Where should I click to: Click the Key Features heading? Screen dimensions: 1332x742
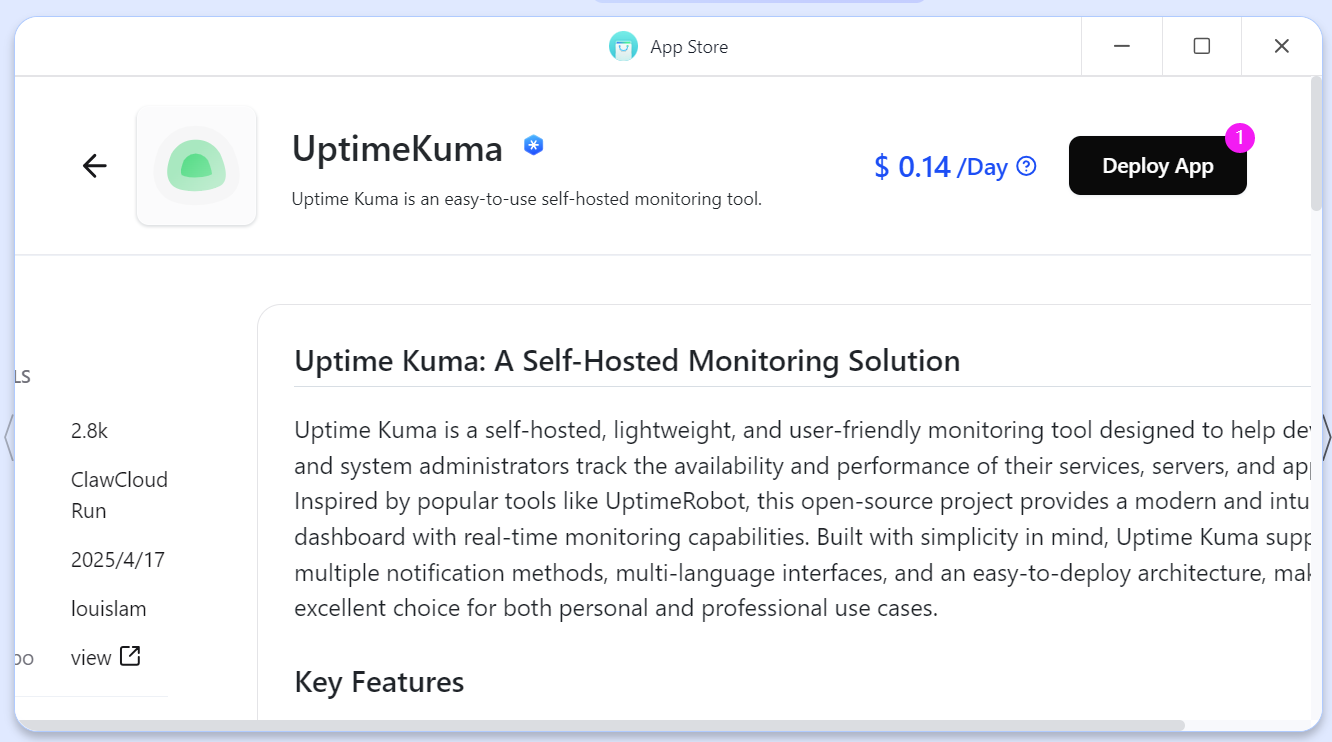379,682
